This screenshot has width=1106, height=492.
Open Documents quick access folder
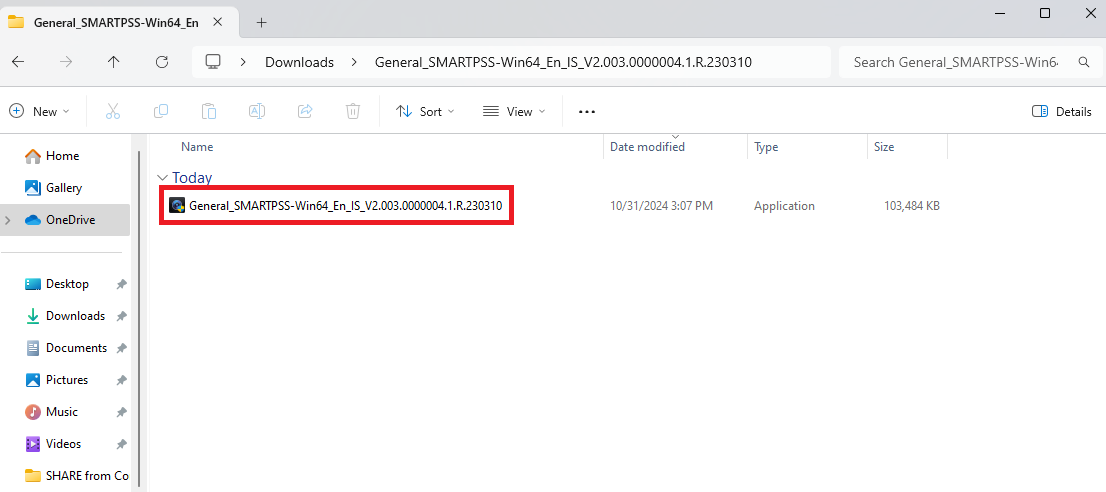point(76,348)
